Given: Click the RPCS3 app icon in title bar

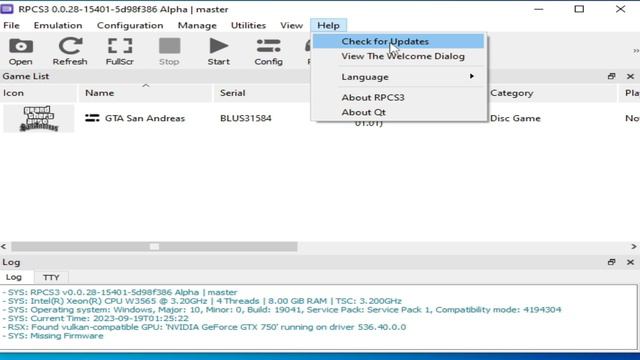Looking at the screenshot, I should coord(7,9).
